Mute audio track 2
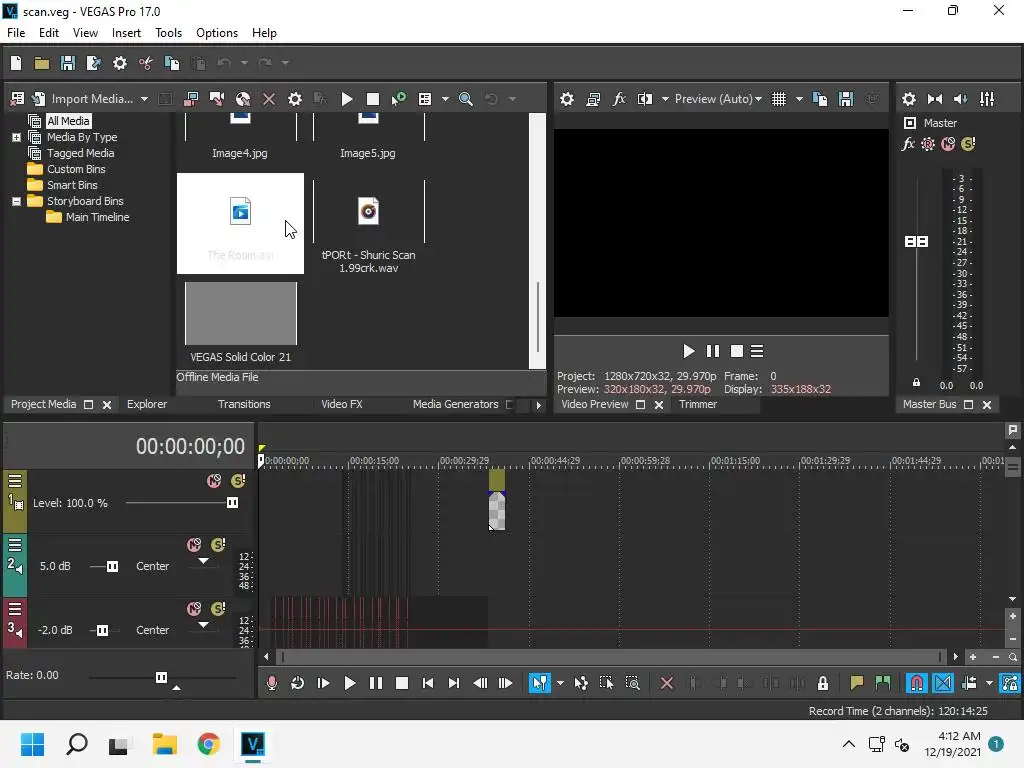This screenshot has height=768, width=1024. (x=194, y=545)
